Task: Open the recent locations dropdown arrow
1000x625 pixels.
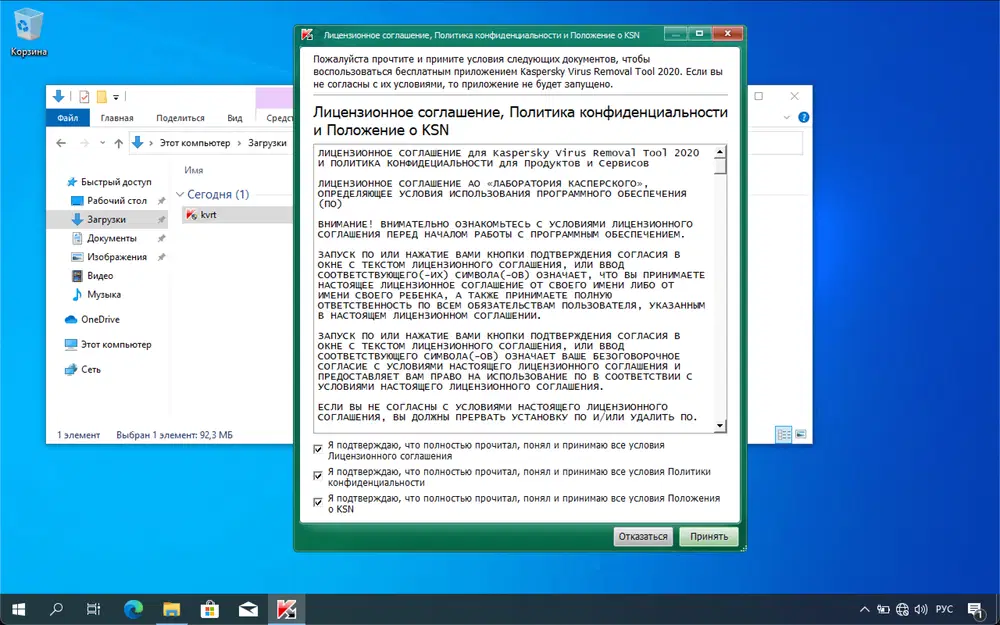Action: tap(103, 143)
